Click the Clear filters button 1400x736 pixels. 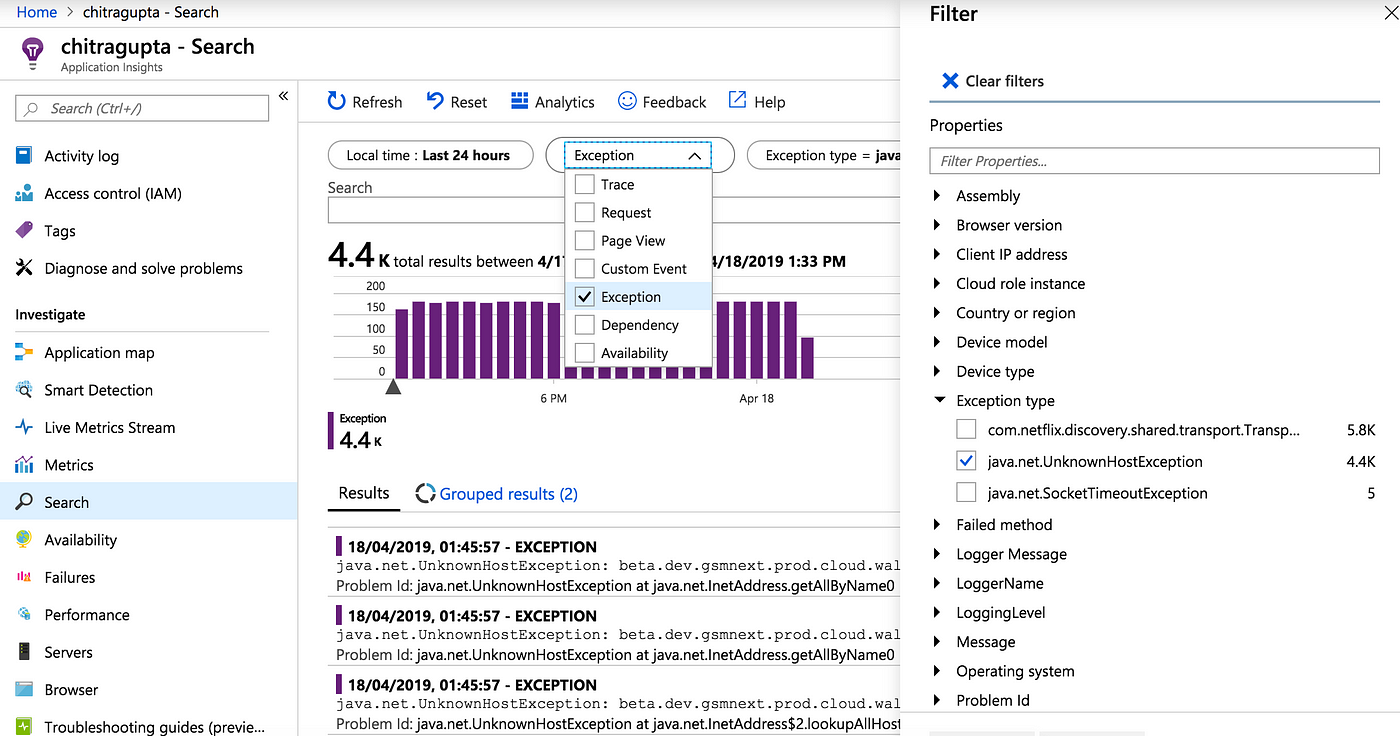[993, 81]
